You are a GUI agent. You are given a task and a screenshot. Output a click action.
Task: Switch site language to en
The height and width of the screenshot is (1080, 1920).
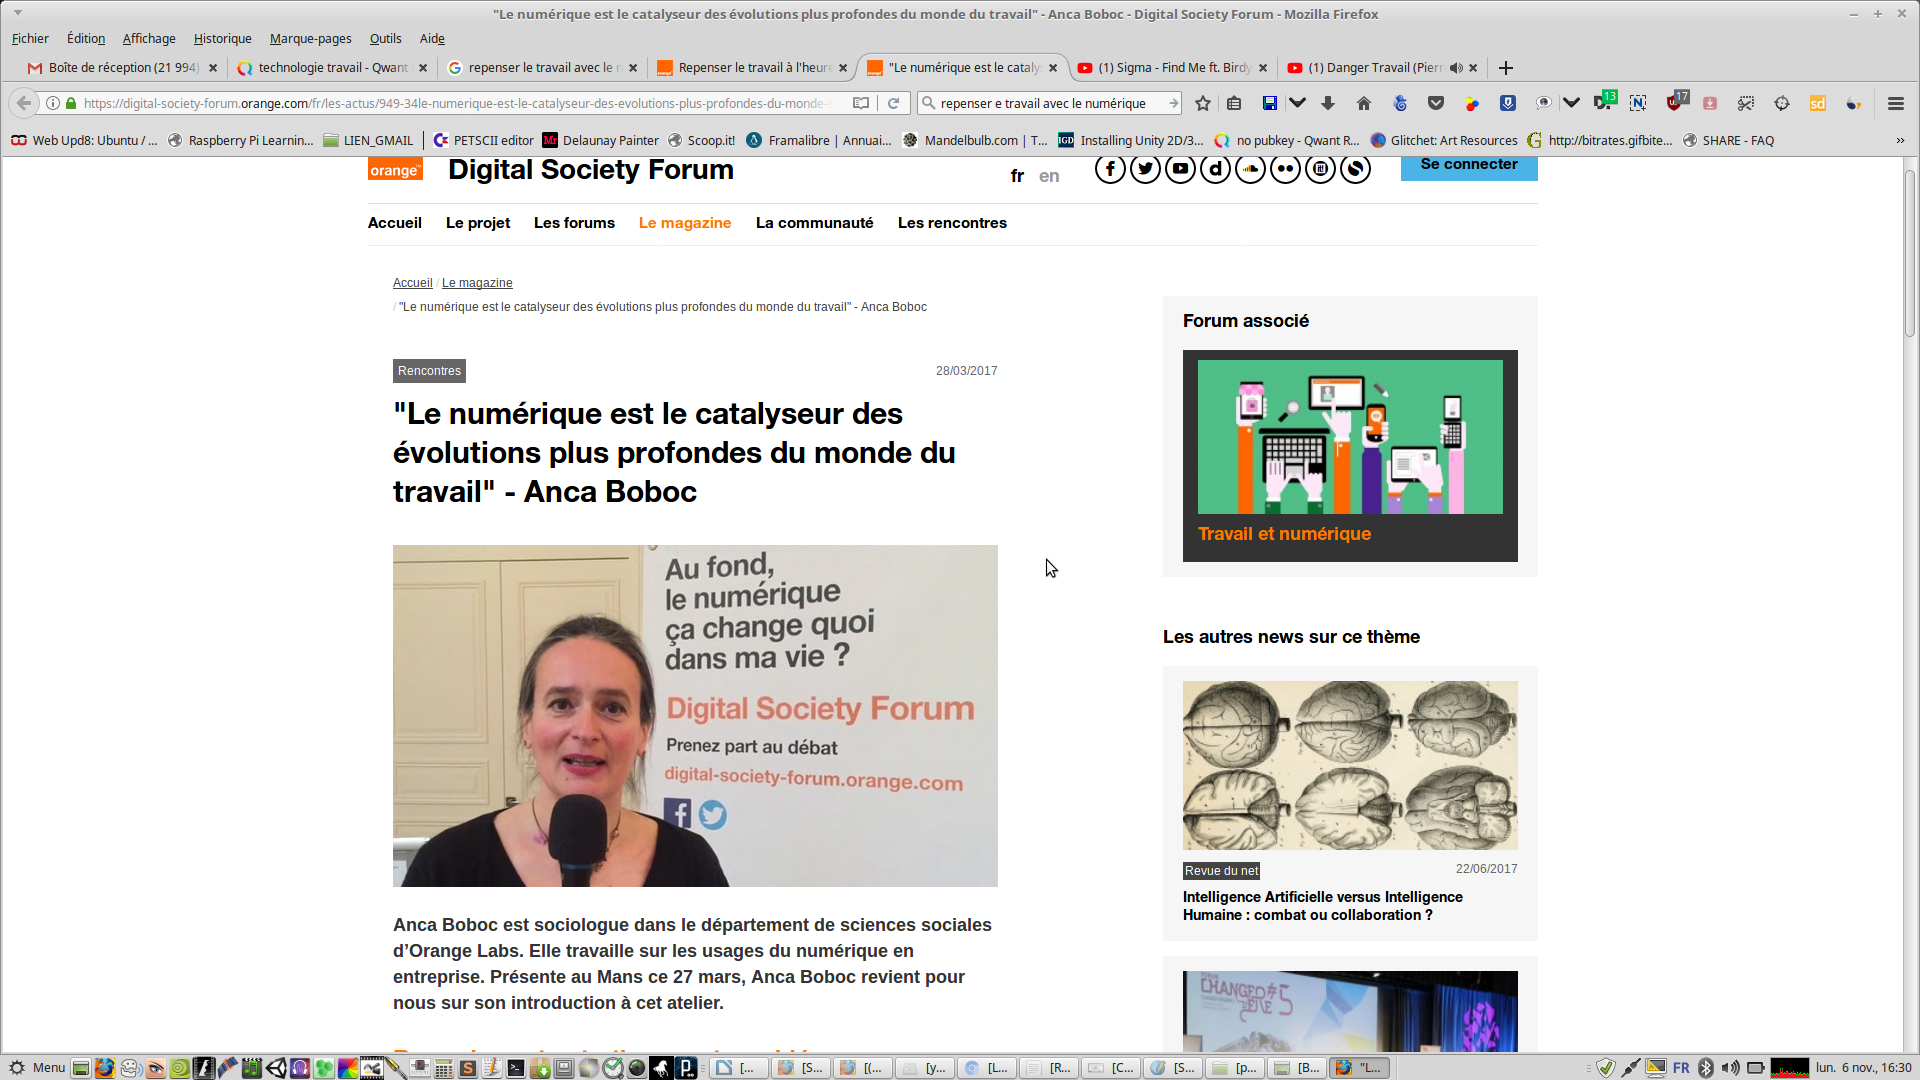pyautogui.click(x=1048, y=176)
